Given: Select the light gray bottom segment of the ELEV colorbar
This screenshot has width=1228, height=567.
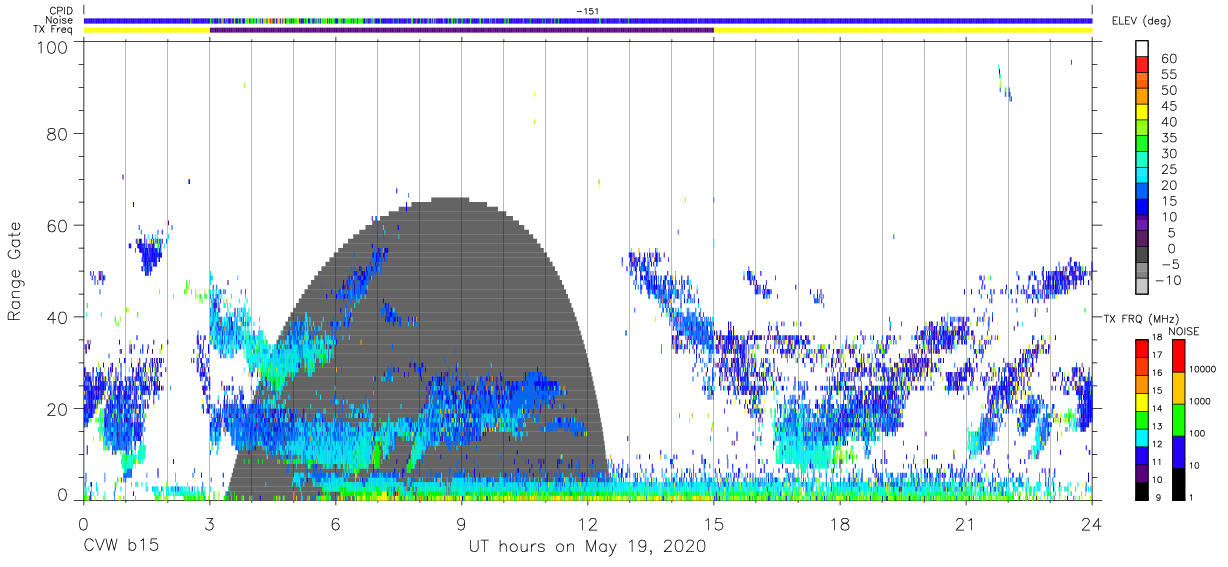Looking at the screenshot, I should (1142, 287).
